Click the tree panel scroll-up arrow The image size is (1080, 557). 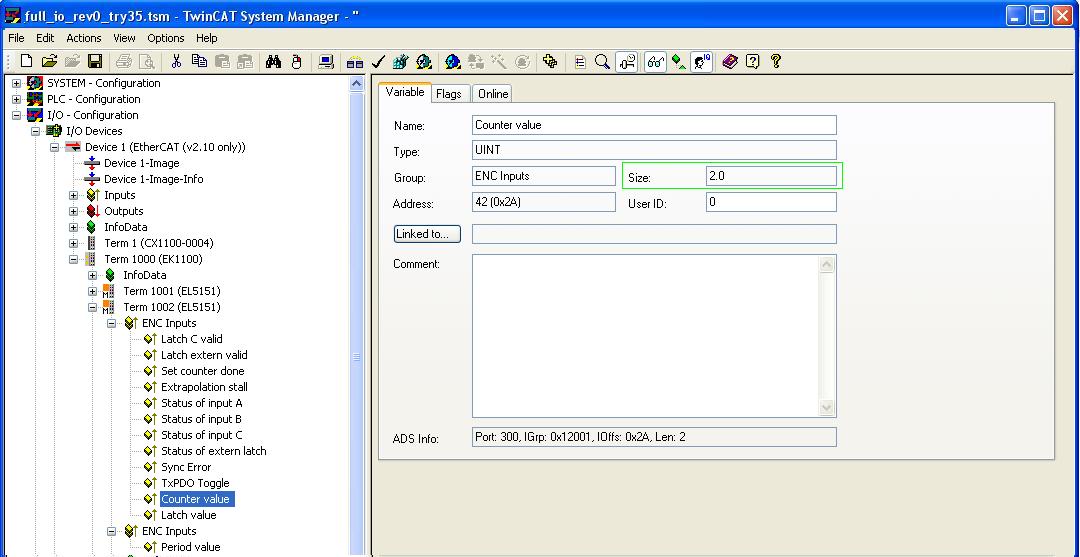(x=357, y=83)
